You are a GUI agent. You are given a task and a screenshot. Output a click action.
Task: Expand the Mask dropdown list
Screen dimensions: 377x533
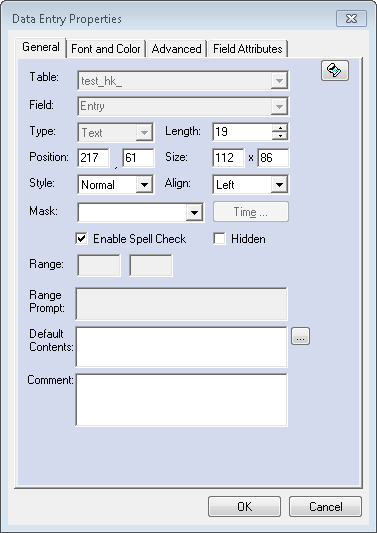tap(194, 212)
